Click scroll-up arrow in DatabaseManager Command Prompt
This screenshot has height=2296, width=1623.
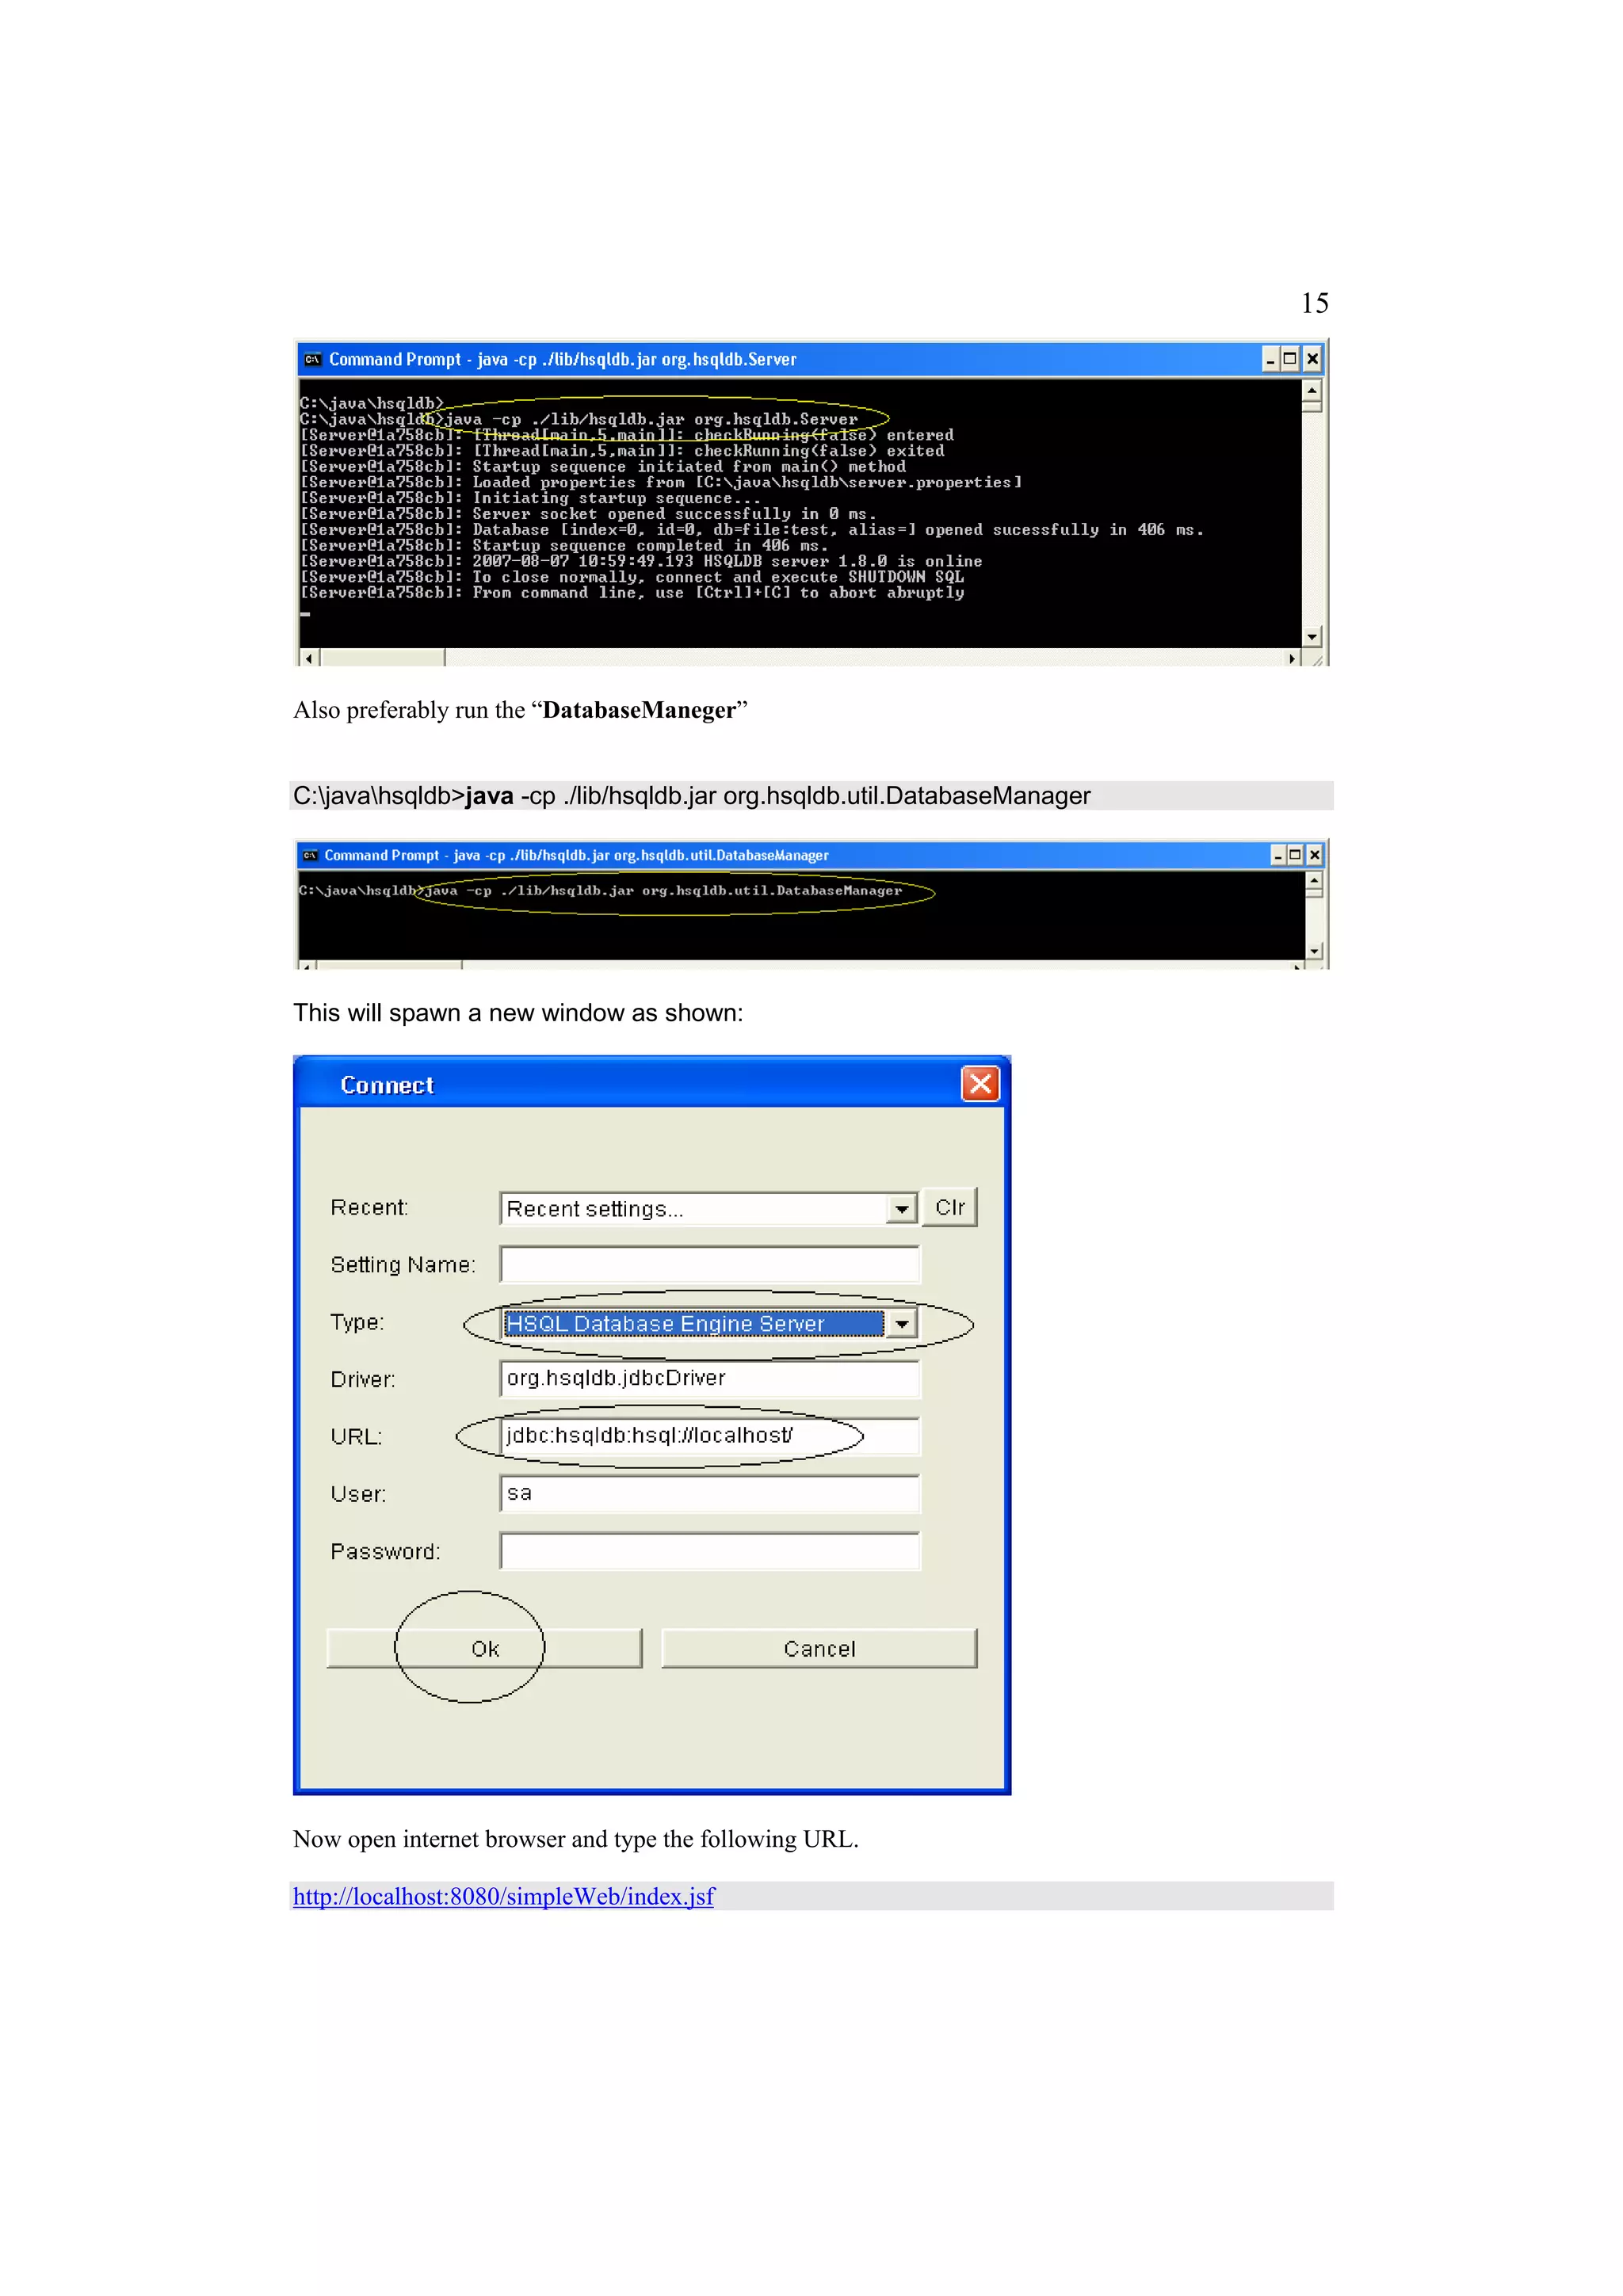[1314, 880]
